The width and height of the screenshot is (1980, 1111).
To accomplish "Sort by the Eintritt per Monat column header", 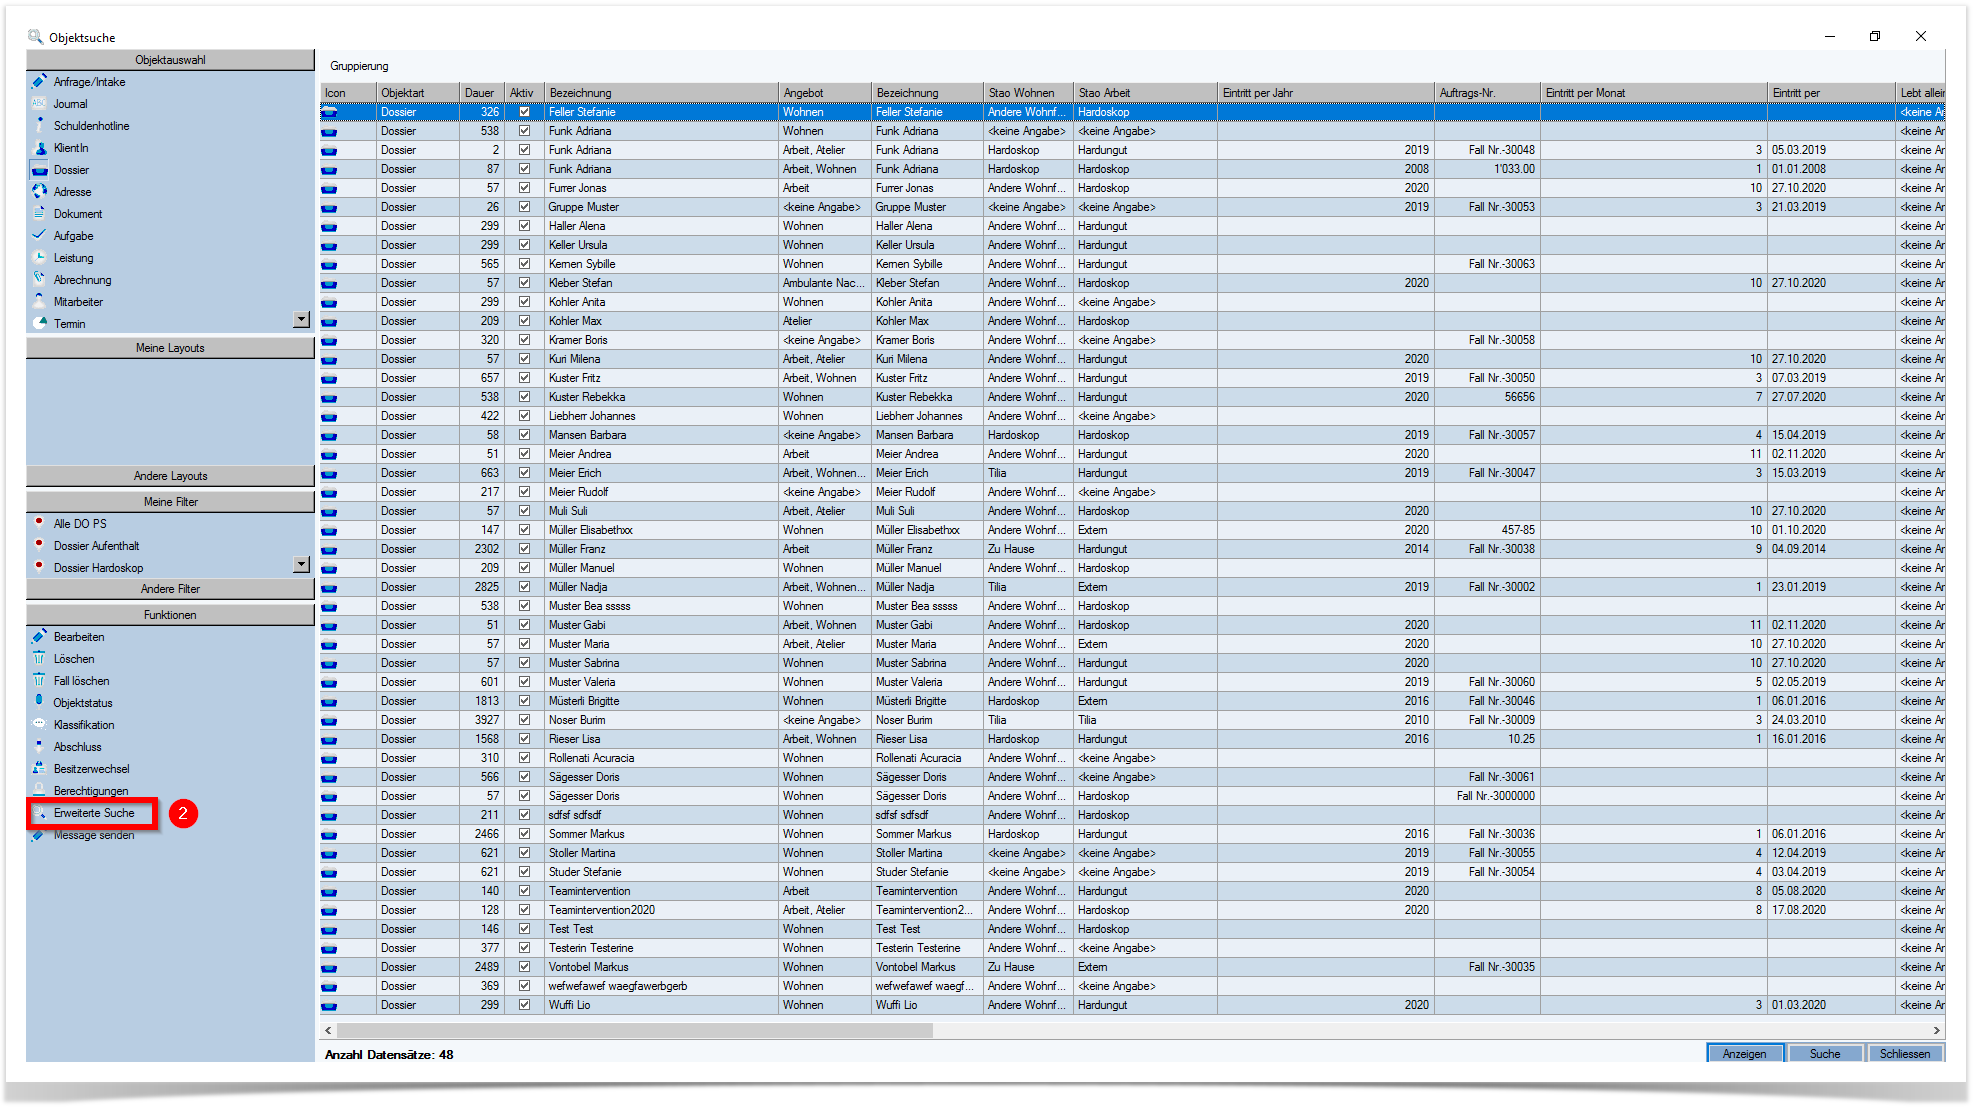I will [x=1654, y=93].
